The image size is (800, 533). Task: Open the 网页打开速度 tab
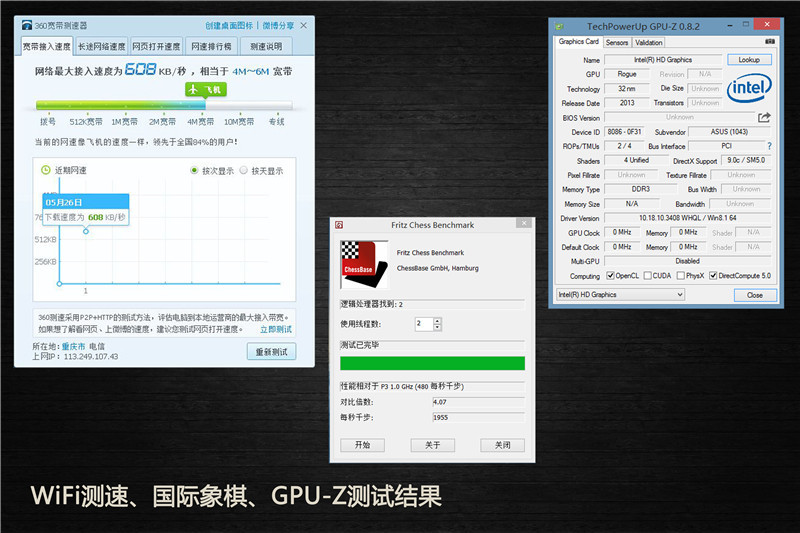pyautogui.click(x=156, y=46)
